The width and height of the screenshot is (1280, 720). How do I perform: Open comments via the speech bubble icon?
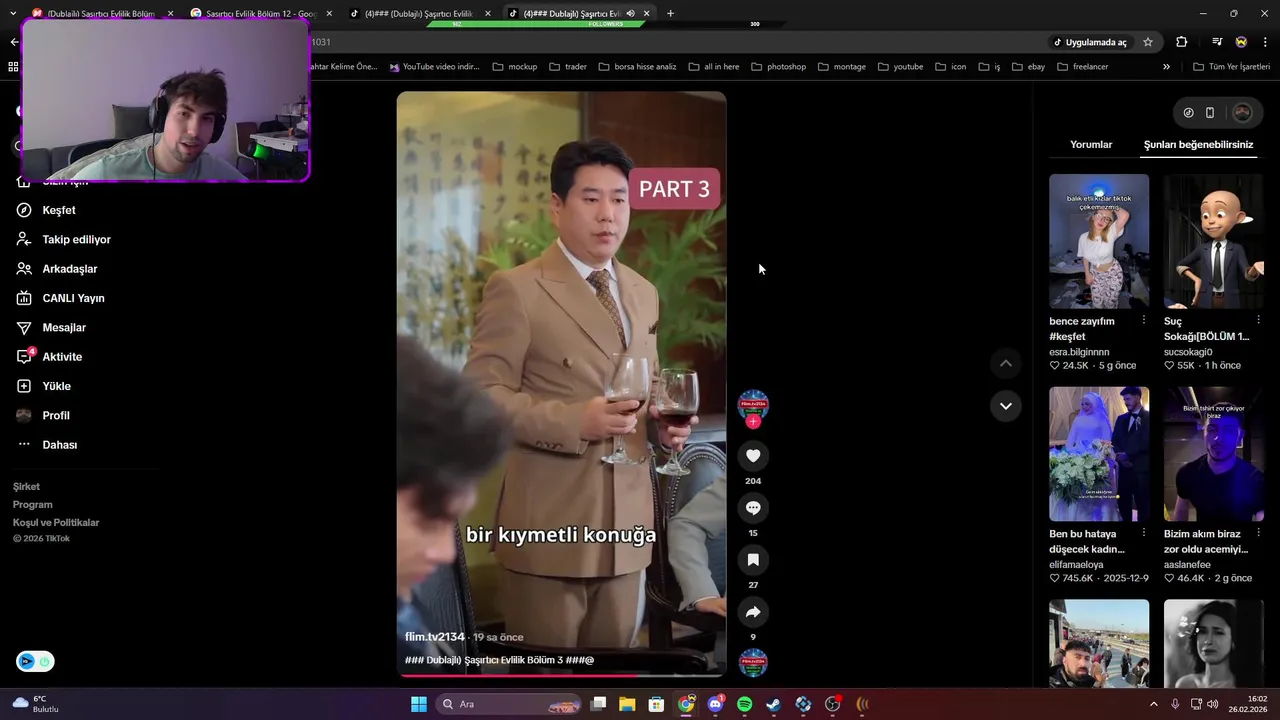coord(753,508)
